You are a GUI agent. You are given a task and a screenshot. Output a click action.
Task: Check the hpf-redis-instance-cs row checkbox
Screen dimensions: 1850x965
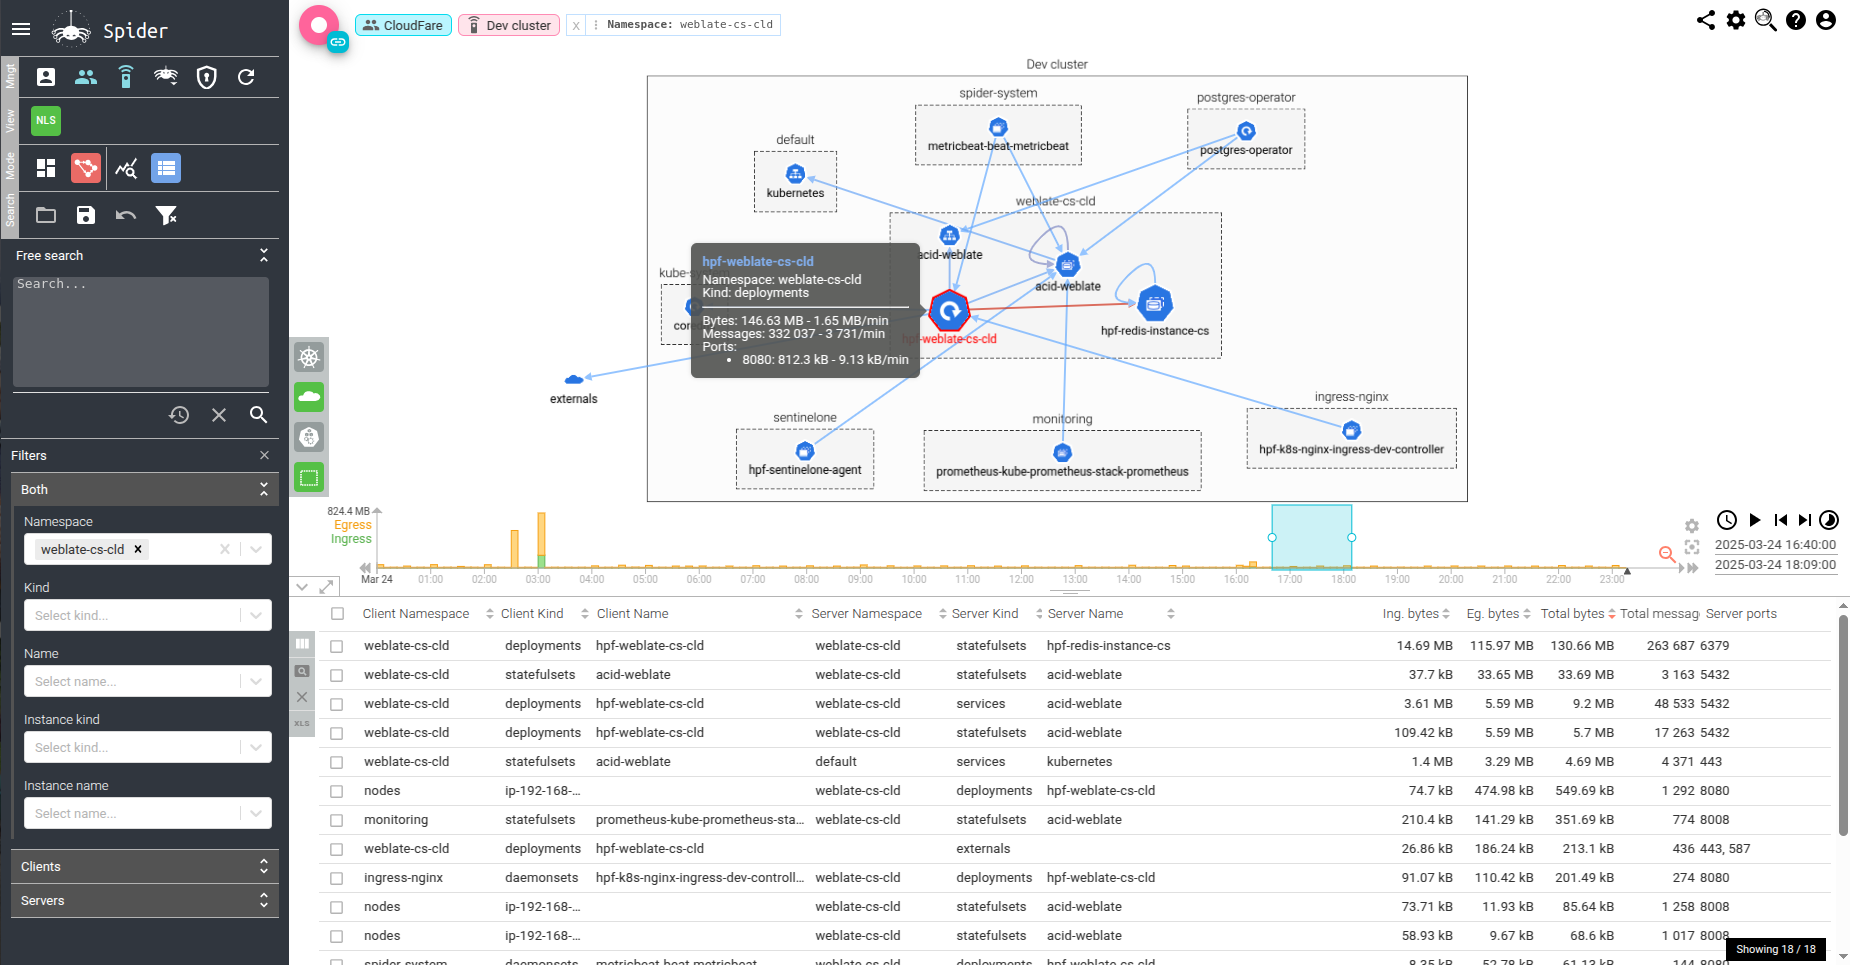tap(337, 647)
